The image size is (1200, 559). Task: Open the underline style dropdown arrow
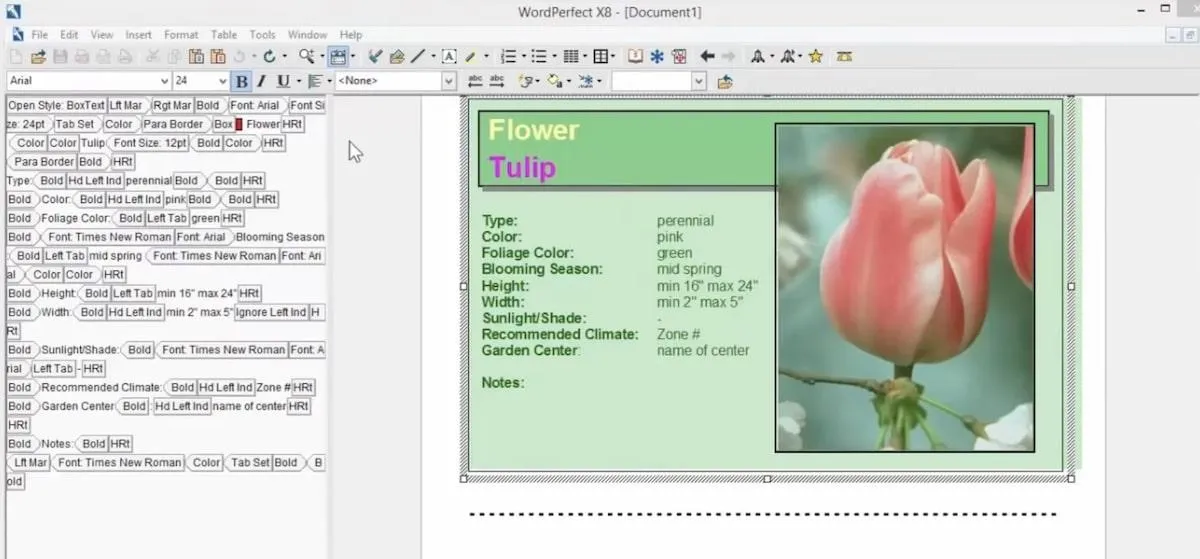[x=298, y=81]
